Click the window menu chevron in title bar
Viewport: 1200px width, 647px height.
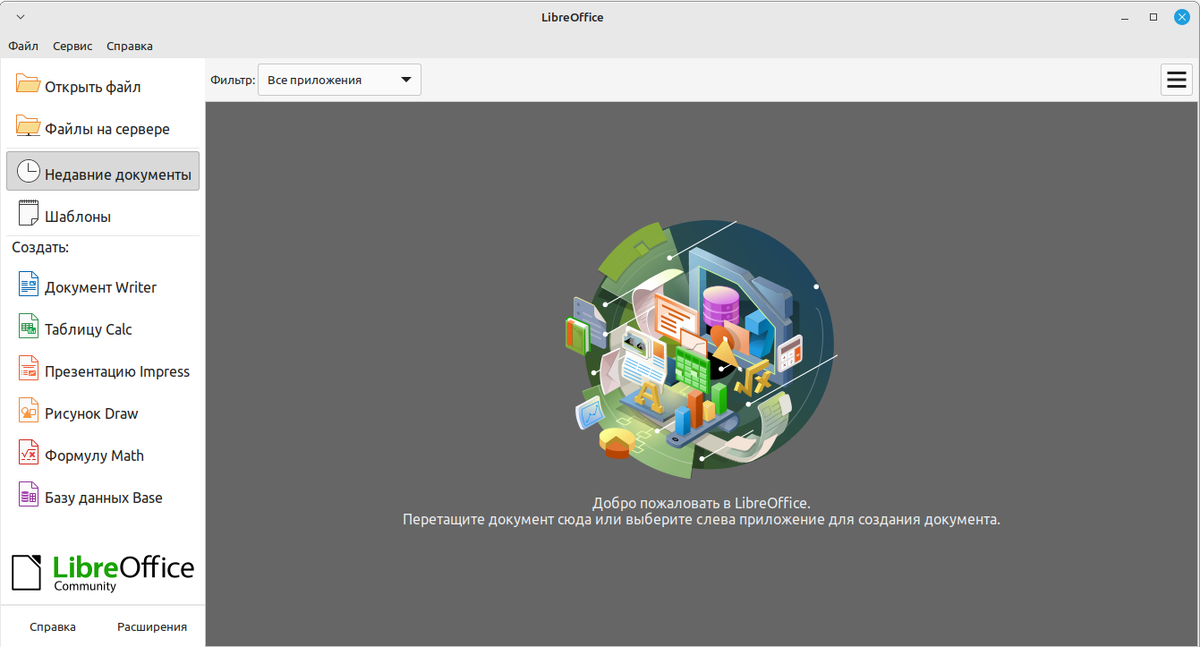point(21,17)
